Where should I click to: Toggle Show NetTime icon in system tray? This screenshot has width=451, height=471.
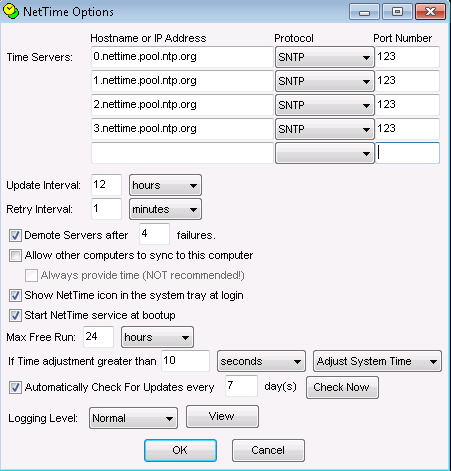click(x=15, y=295)
